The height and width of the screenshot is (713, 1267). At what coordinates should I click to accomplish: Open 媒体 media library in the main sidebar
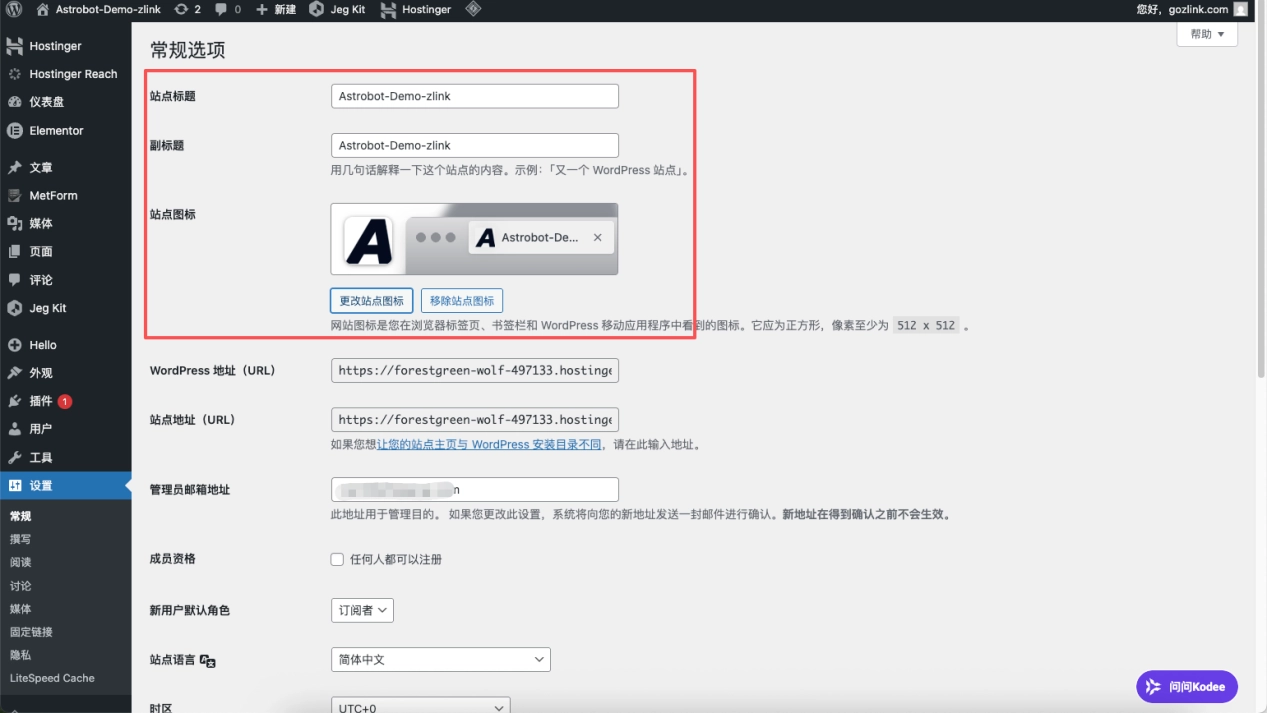65,224
